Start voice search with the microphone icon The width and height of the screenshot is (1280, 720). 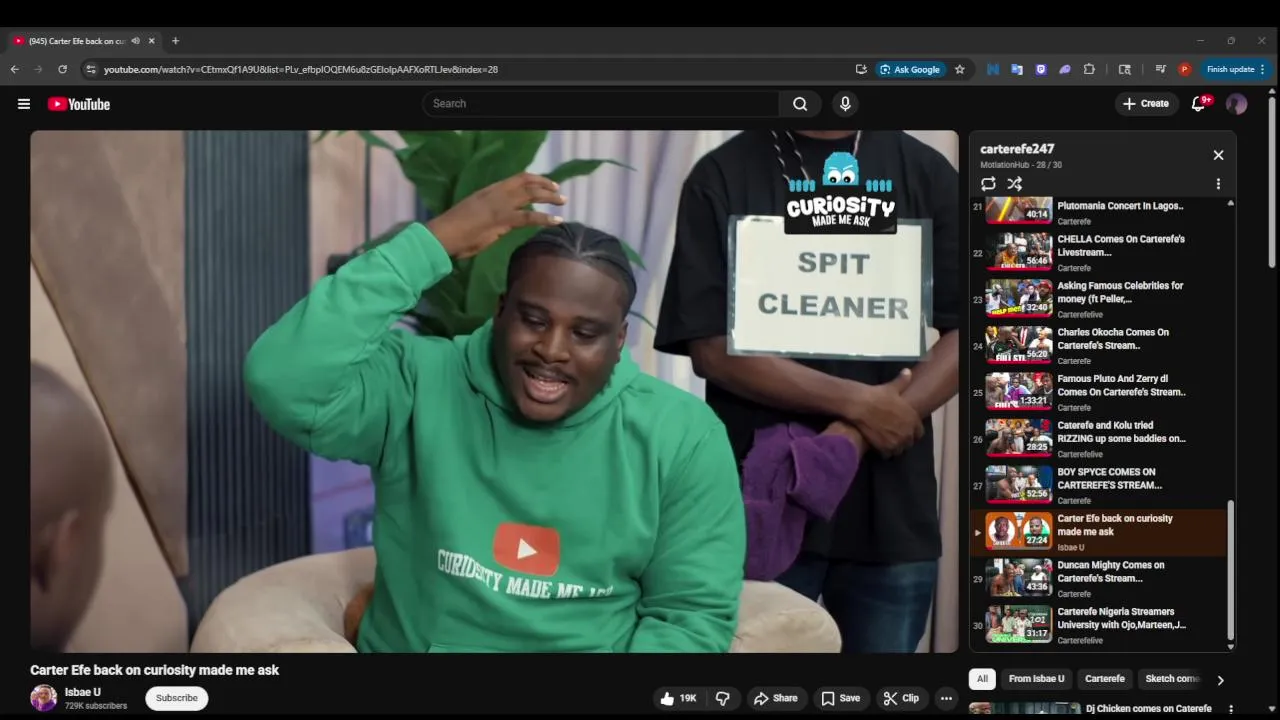tap(845, 104)
